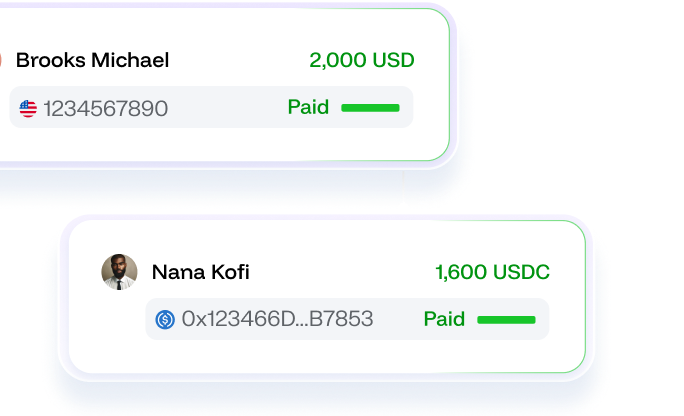Screen dimensions: 684x416
Task: Click Brooks Michael's green progress bar
Action: [x=370, y=107]
